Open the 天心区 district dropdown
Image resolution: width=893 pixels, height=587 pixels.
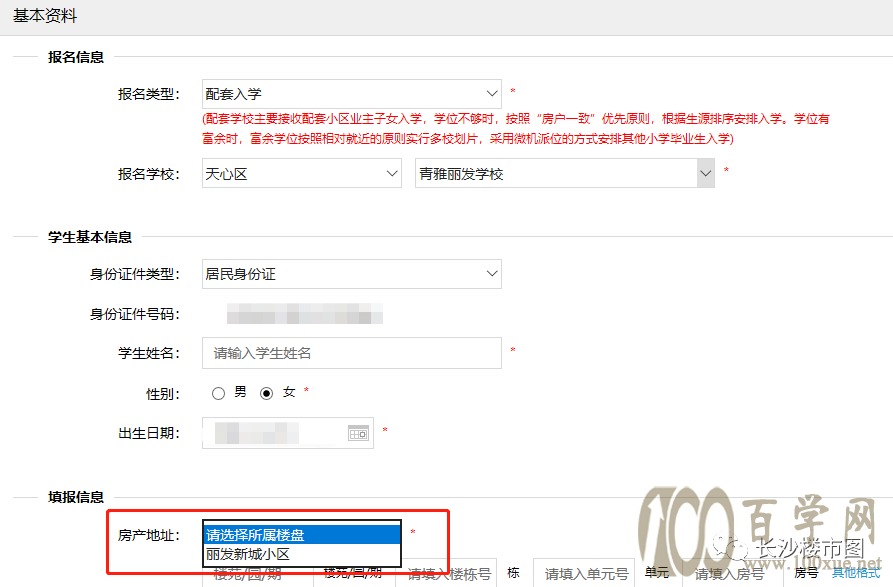click(x=302, y=174)
